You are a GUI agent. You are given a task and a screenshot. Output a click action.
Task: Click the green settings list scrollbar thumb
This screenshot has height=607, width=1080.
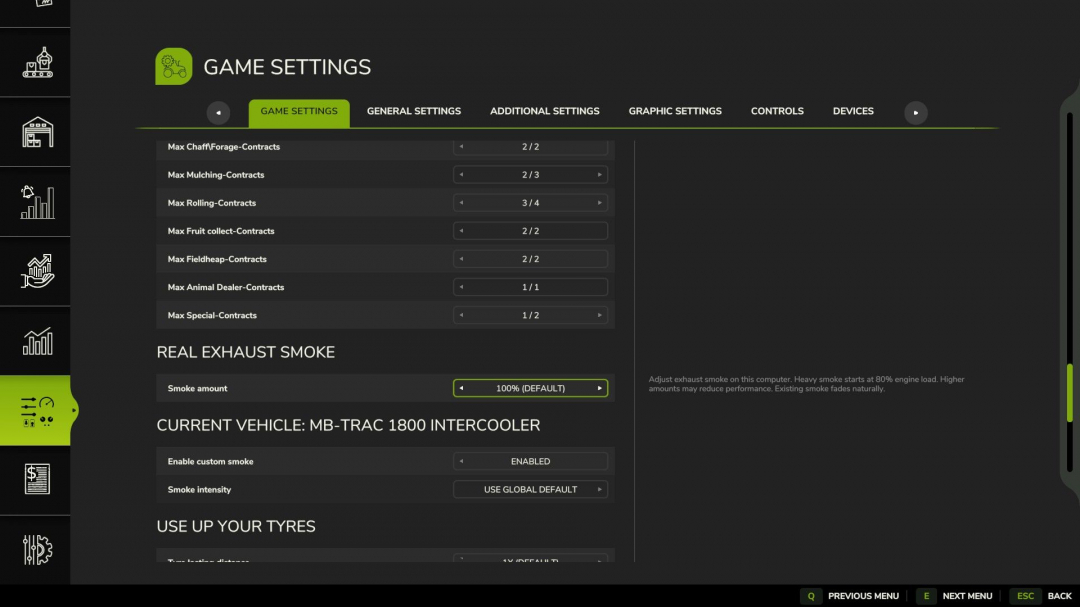tap(1070, 392)
